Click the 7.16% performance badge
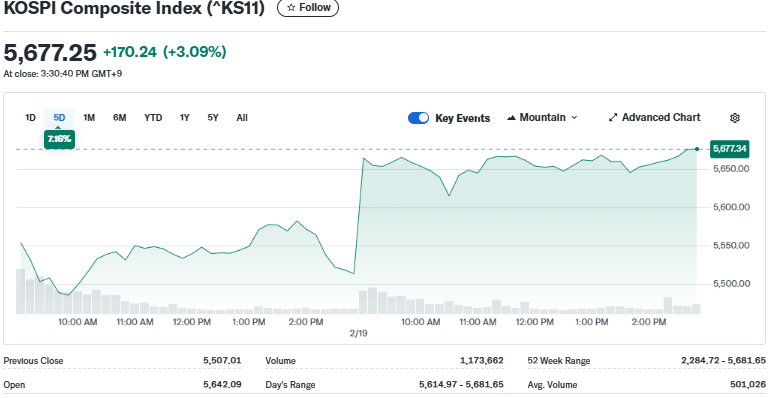Viewport: 772px width, 398px height. [x=60, y=139]
